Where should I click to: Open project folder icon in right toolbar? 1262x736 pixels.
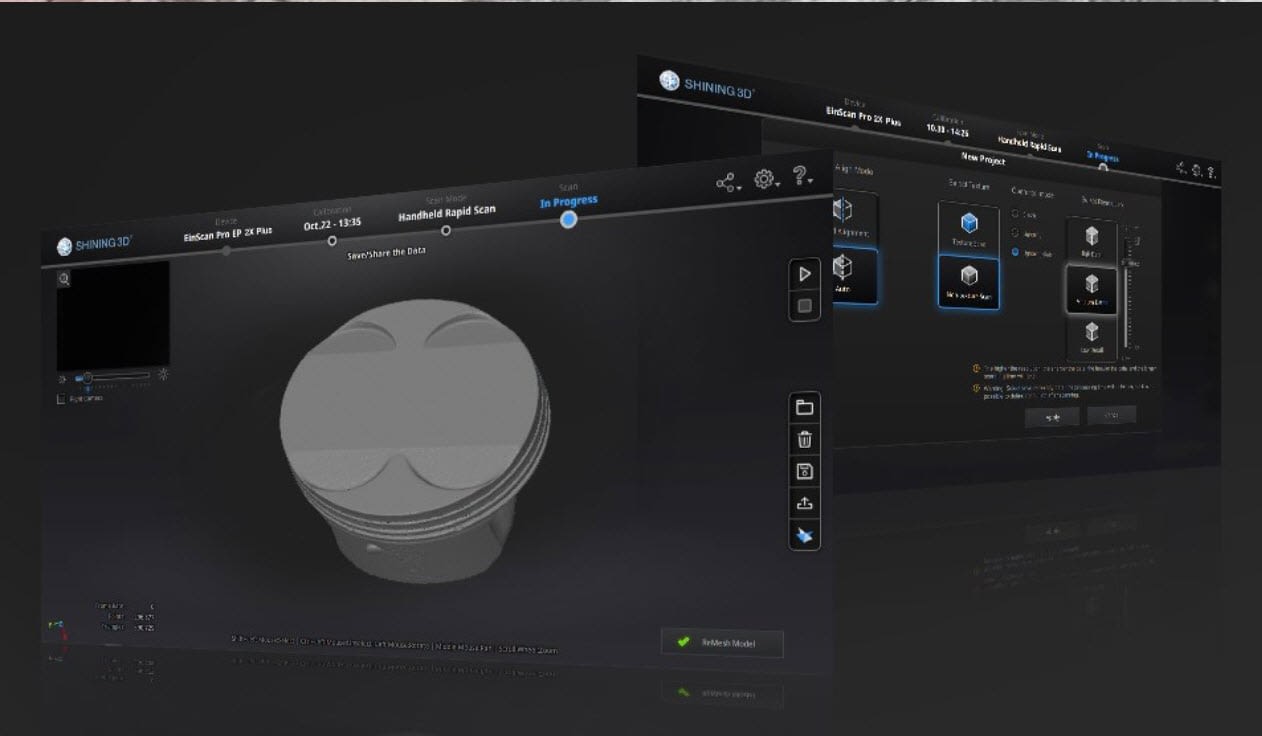coord(804,407)
